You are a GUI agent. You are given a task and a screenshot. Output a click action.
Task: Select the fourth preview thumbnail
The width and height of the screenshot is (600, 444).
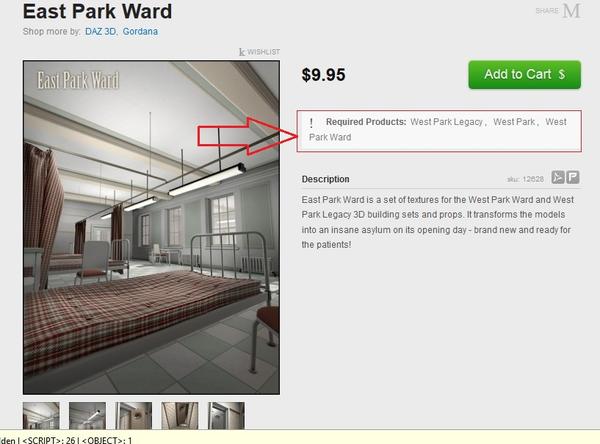180,415
